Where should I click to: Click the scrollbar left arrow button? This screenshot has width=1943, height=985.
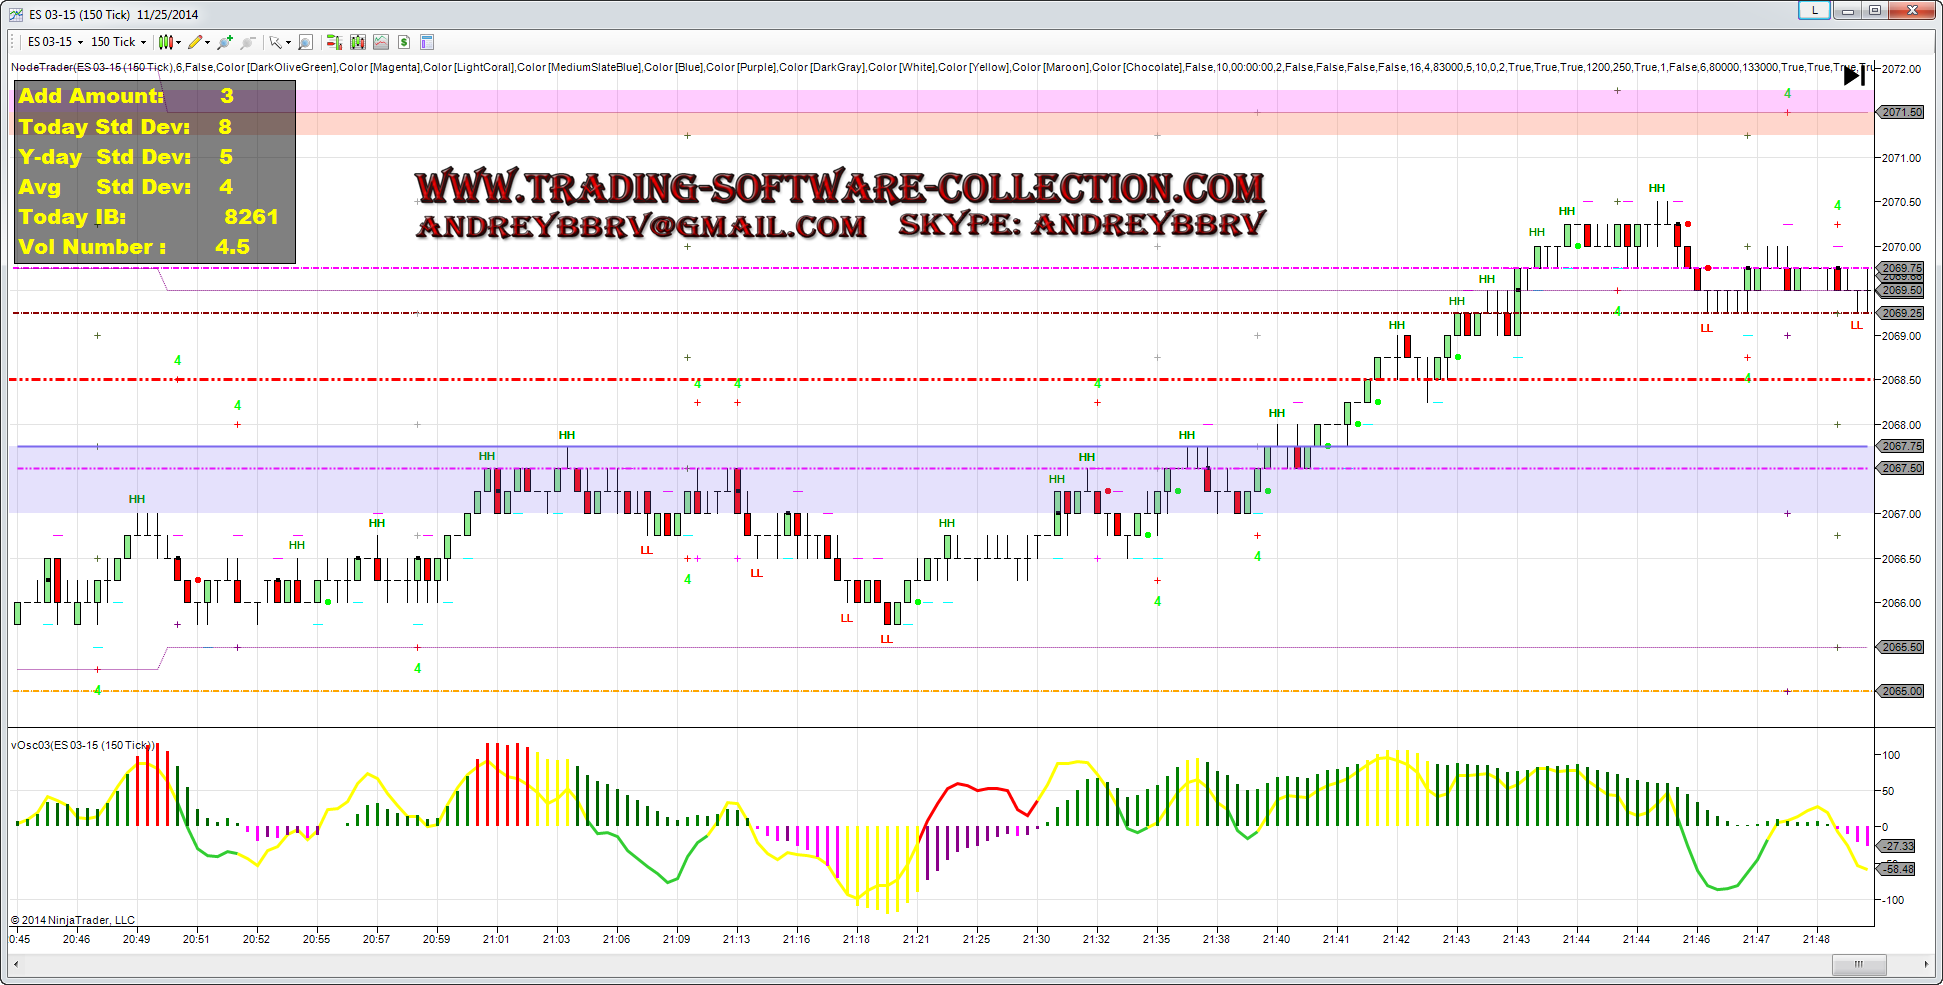click(15, 964)
